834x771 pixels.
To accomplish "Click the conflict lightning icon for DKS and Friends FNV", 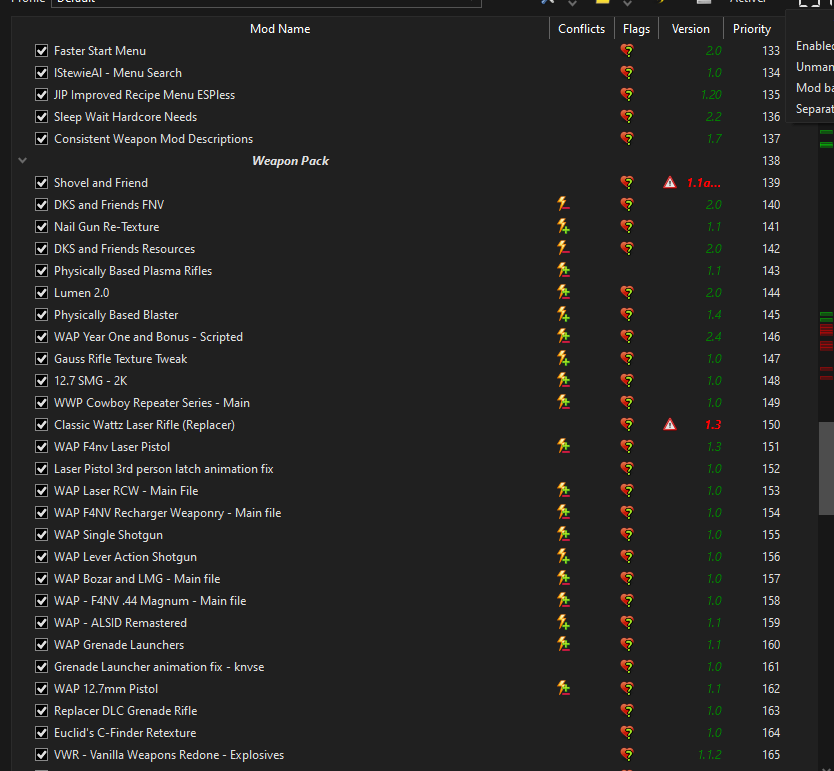I will click(563, 205).
